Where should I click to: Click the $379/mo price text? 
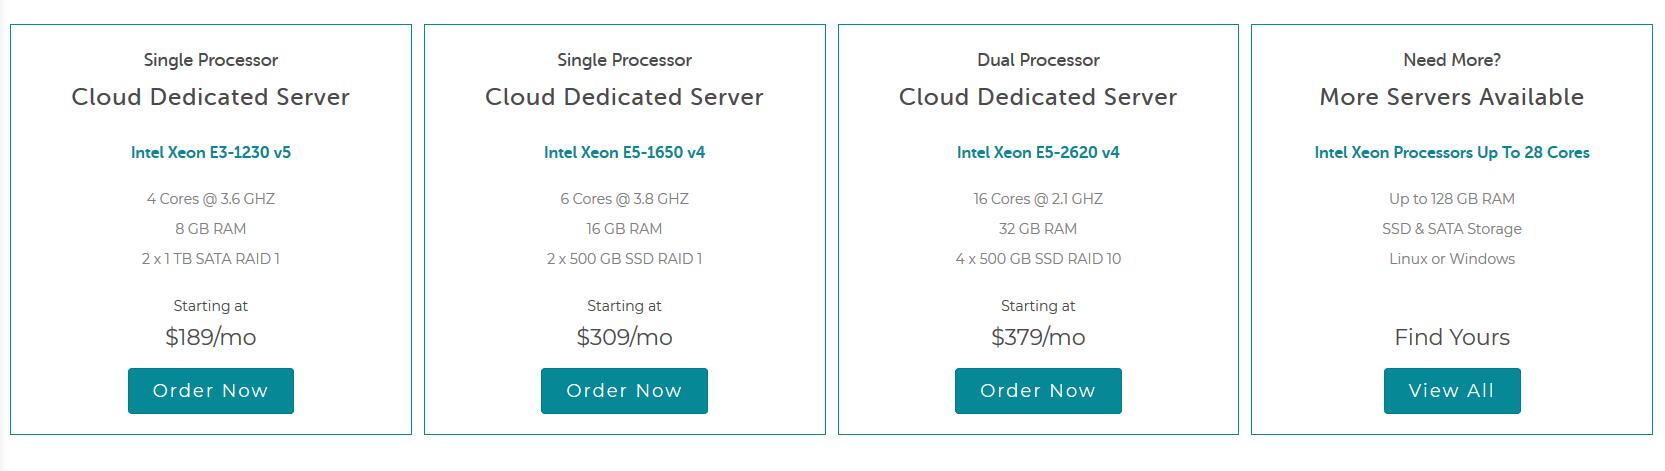coord(1038,338)
